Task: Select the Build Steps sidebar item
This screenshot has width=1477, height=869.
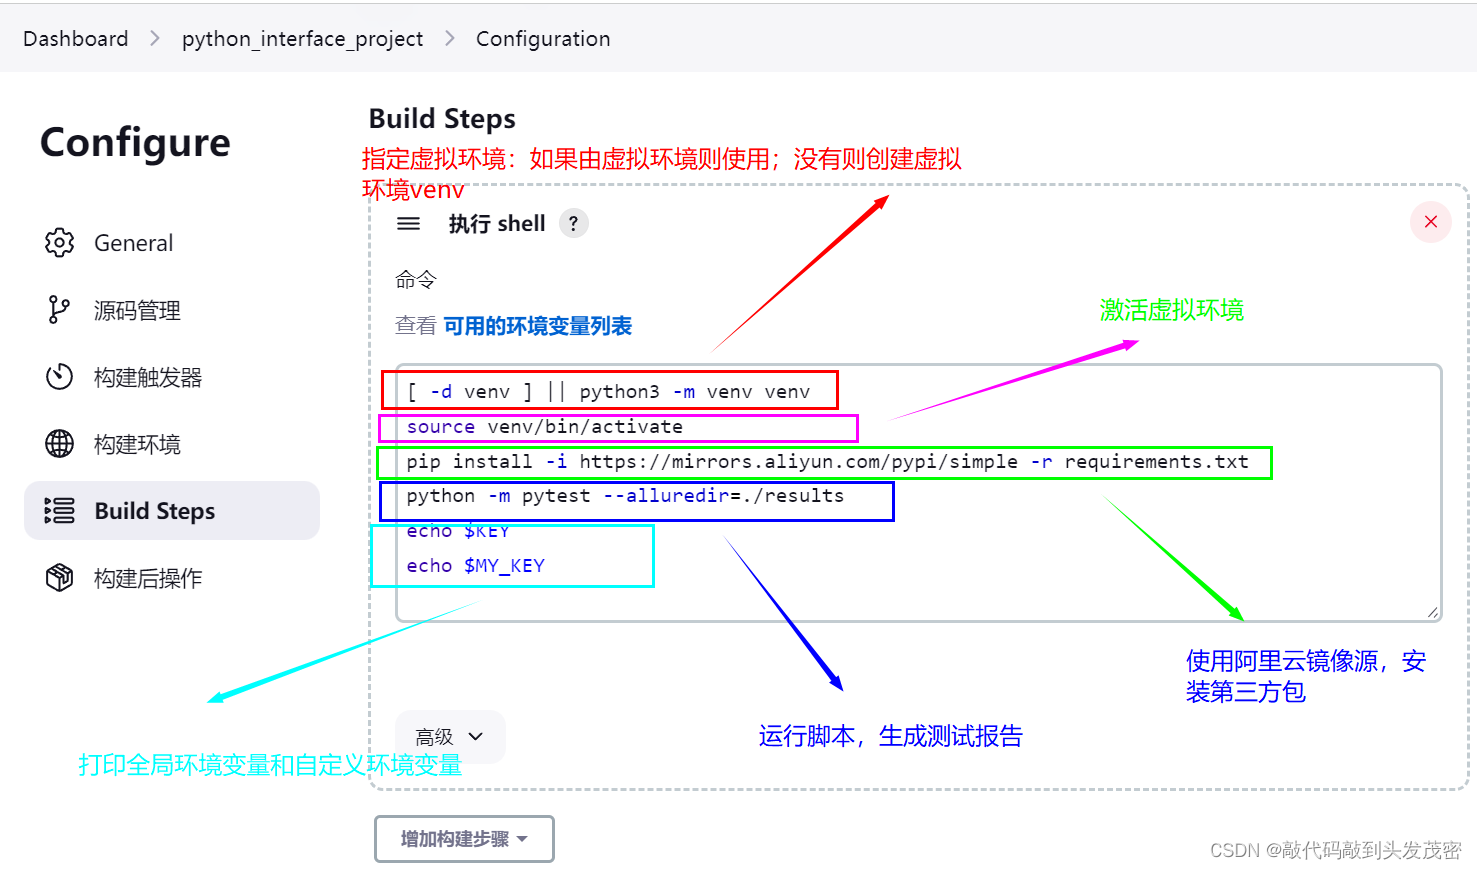Action: (x=172, y=511)
